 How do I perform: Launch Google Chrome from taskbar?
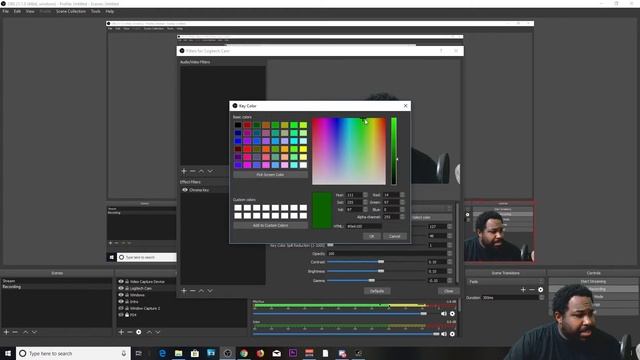tap(244, 353)
